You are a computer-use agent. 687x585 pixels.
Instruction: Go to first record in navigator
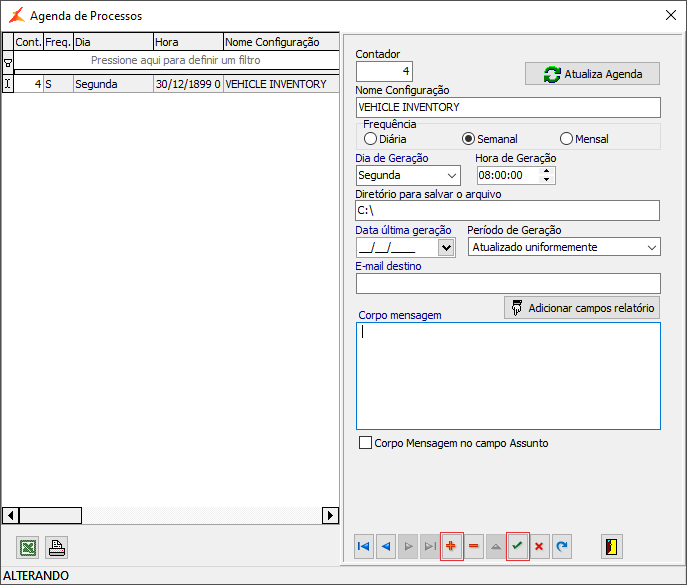(364, 546)
